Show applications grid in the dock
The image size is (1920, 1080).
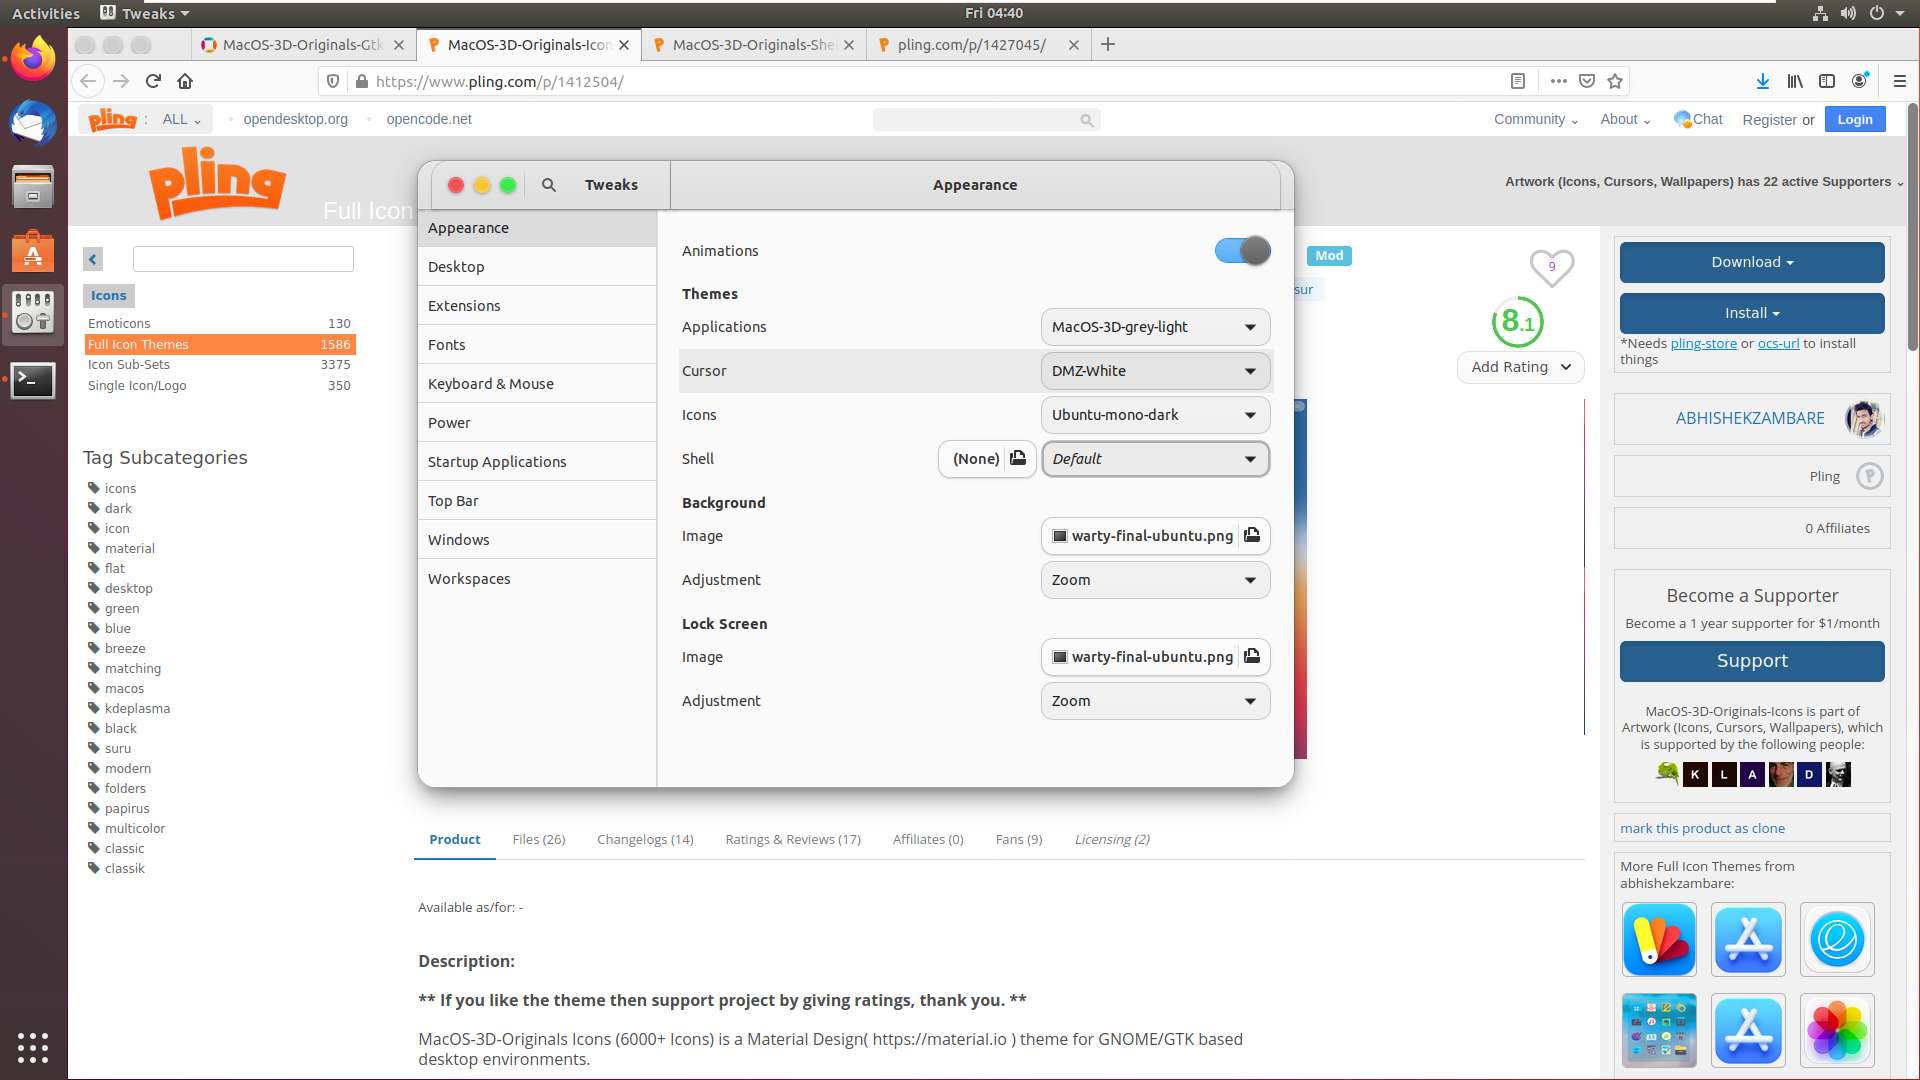pos(33,1047)
